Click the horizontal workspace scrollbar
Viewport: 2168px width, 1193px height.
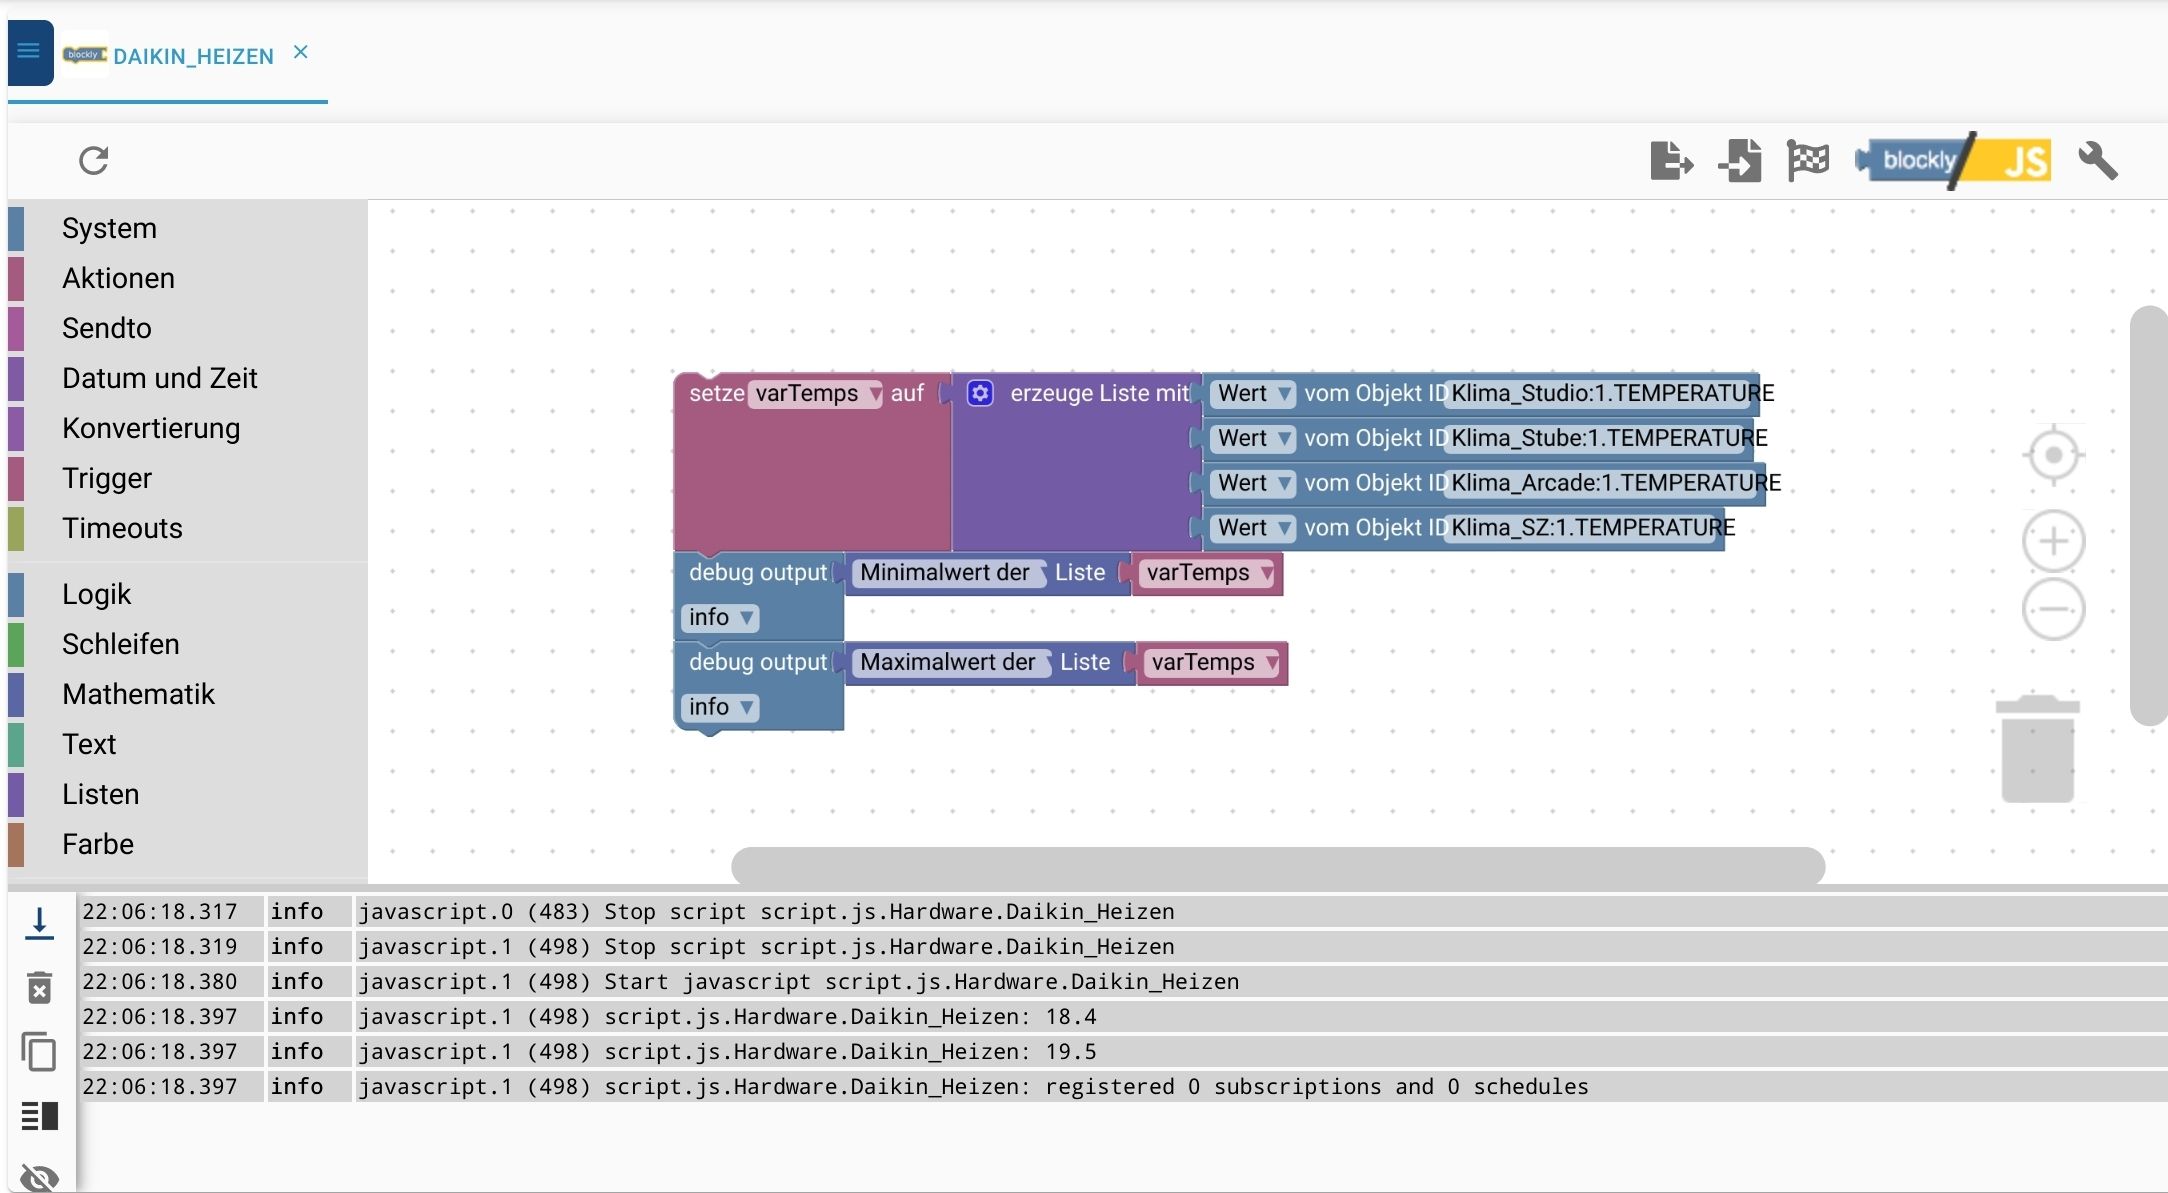[1277, 865]
